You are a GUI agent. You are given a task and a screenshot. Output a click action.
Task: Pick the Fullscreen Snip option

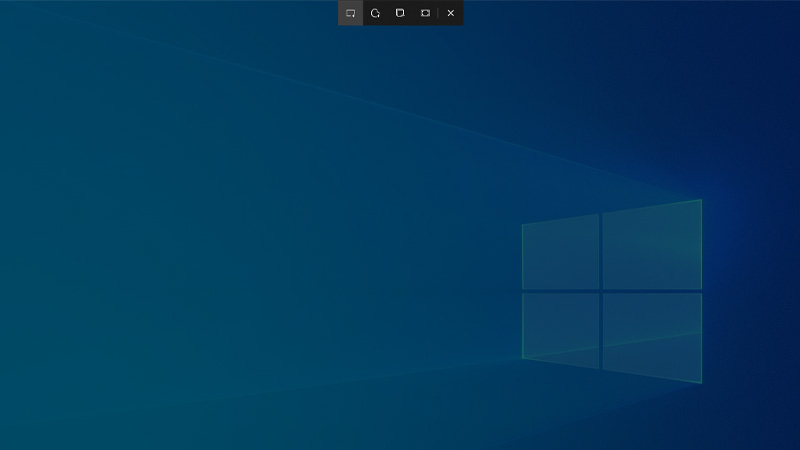coord(426,13)
